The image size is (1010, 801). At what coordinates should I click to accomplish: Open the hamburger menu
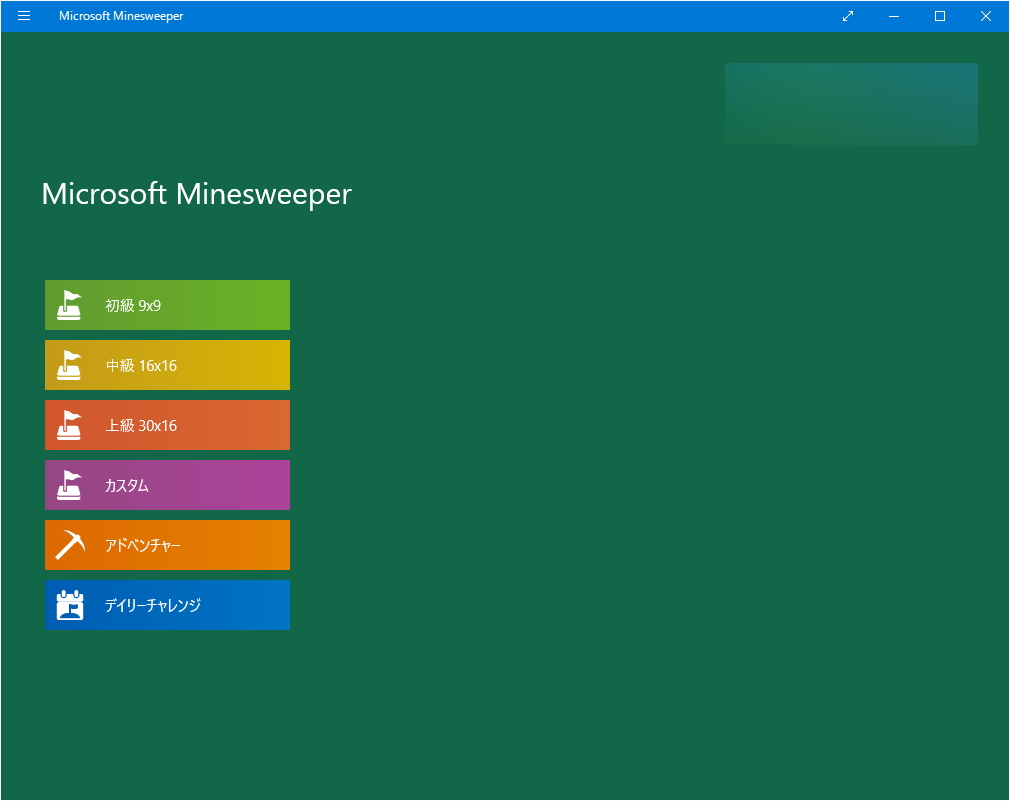(23, 16)
